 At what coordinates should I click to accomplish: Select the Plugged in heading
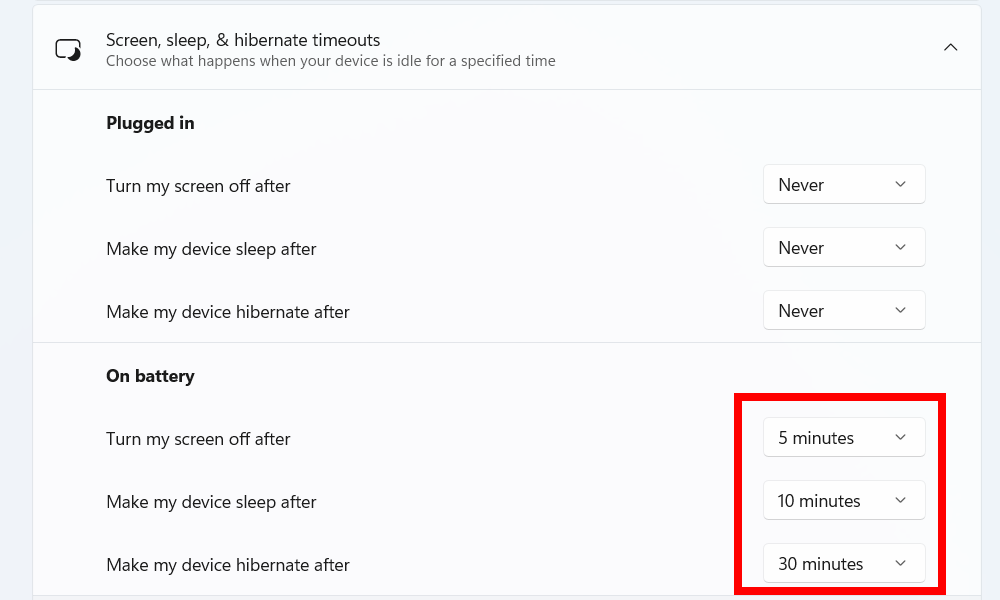click(150, 123)
